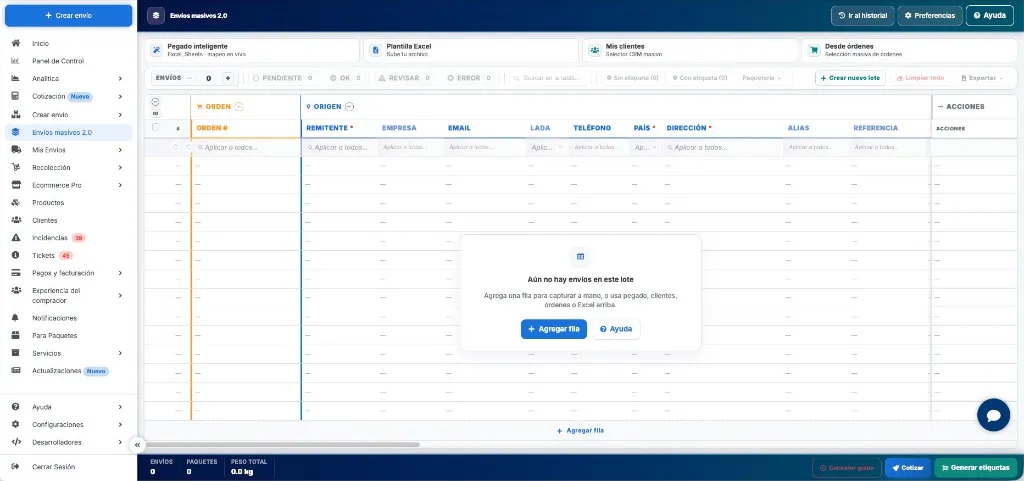The height and width of the screenshot is (481, 1024).
Task: Open the sidebar Crear envío menu item
Action: coord(68,114)
